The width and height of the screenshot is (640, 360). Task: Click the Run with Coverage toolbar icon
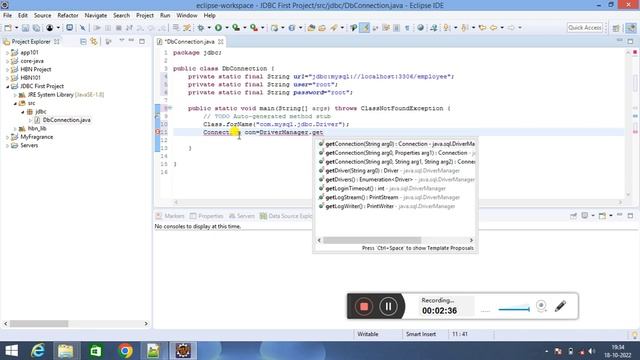(x=236, y=28)
